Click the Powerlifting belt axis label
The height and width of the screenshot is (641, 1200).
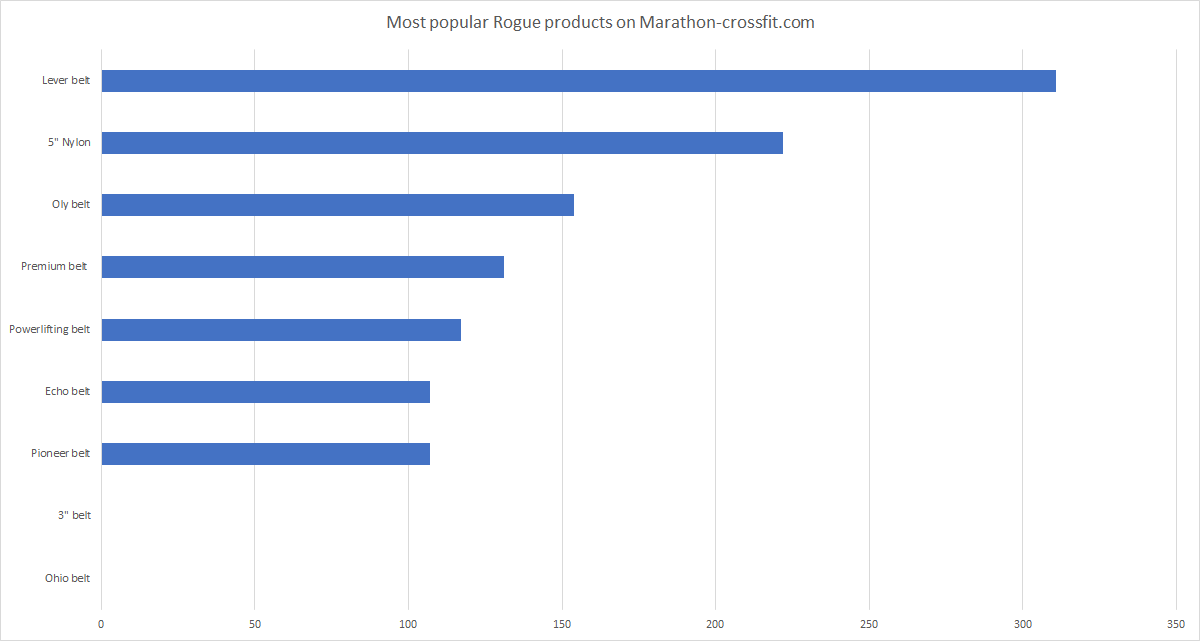pos(50,329)
